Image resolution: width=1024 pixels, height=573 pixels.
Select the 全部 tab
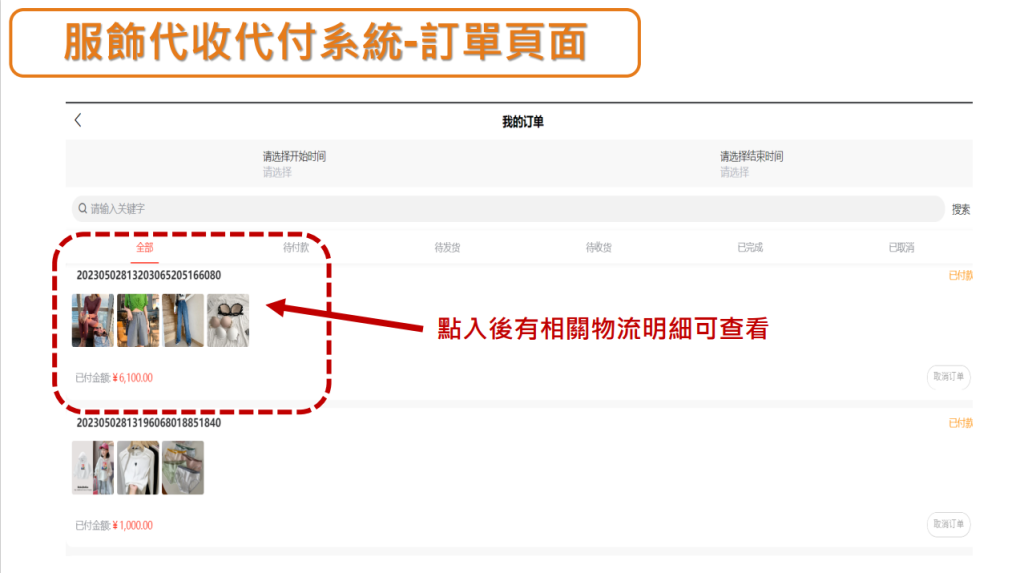[144, 248]
